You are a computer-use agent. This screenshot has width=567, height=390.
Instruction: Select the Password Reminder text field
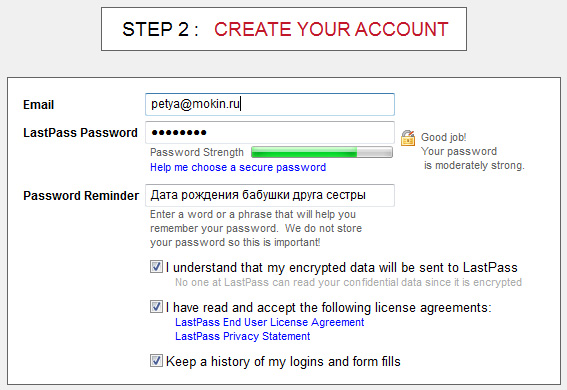tap(270, 195)
